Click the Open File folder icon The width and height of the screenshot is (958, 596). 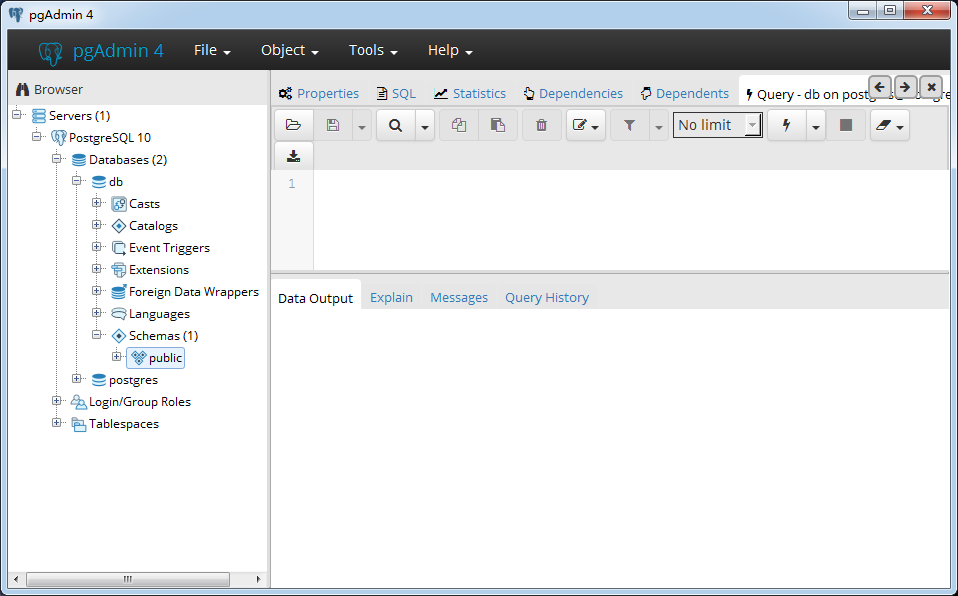293,125
